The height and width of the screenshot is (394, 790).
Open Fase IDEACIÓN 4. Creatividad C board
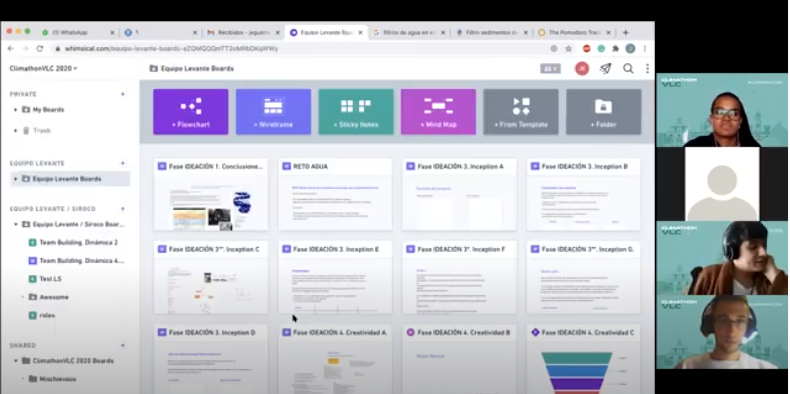(583, 359)
